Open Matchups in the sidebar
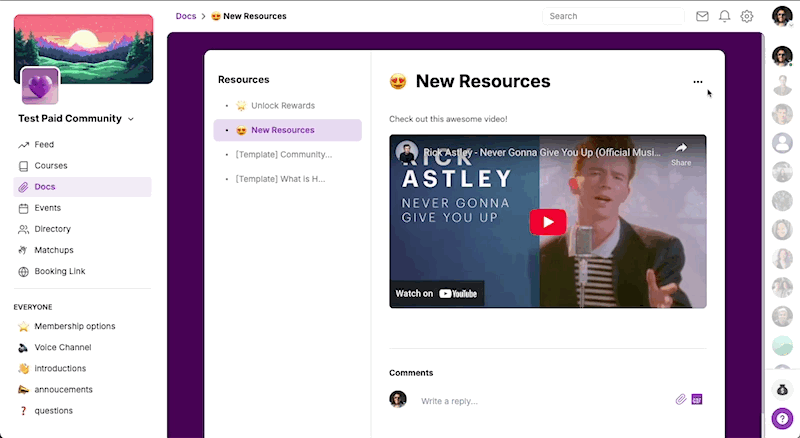Image resolution: width=800 pixels, height=438 pixels. click(x=82, y=250)
